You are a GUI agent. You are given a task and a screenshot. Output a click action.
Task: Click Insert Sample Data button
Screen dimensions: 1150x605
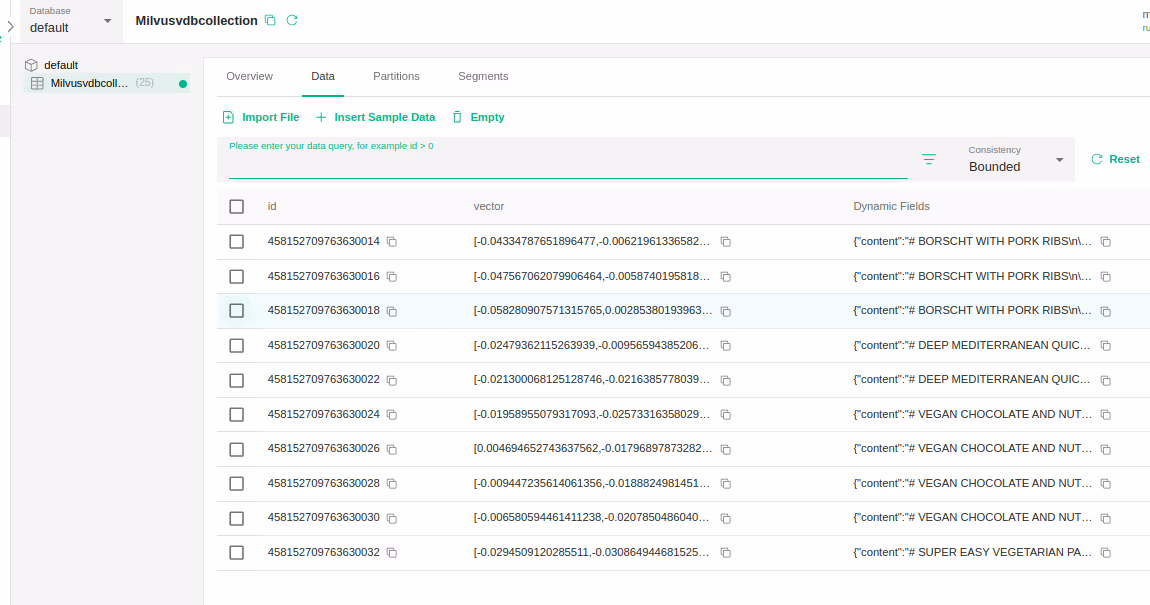[376, 117]
